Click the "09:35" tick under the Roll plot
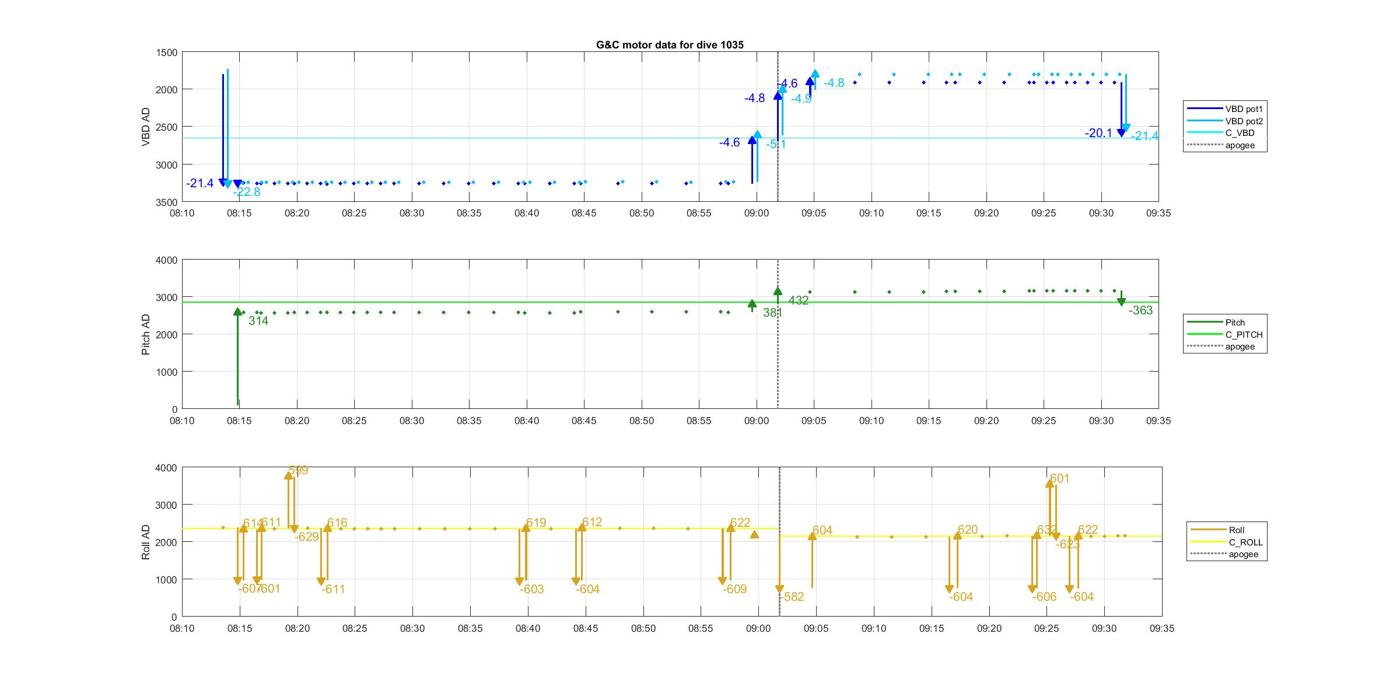This screenshot has width=1400, height=693. coord(1161,629)
